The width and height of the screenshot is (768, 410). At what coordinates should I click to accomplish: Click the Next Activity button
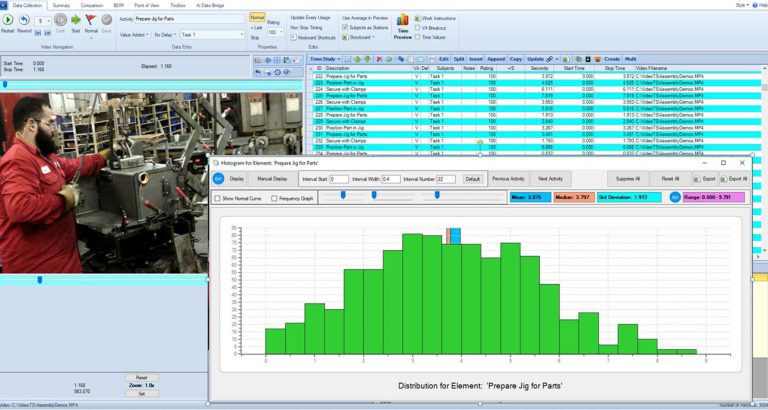tap(551, 179)
